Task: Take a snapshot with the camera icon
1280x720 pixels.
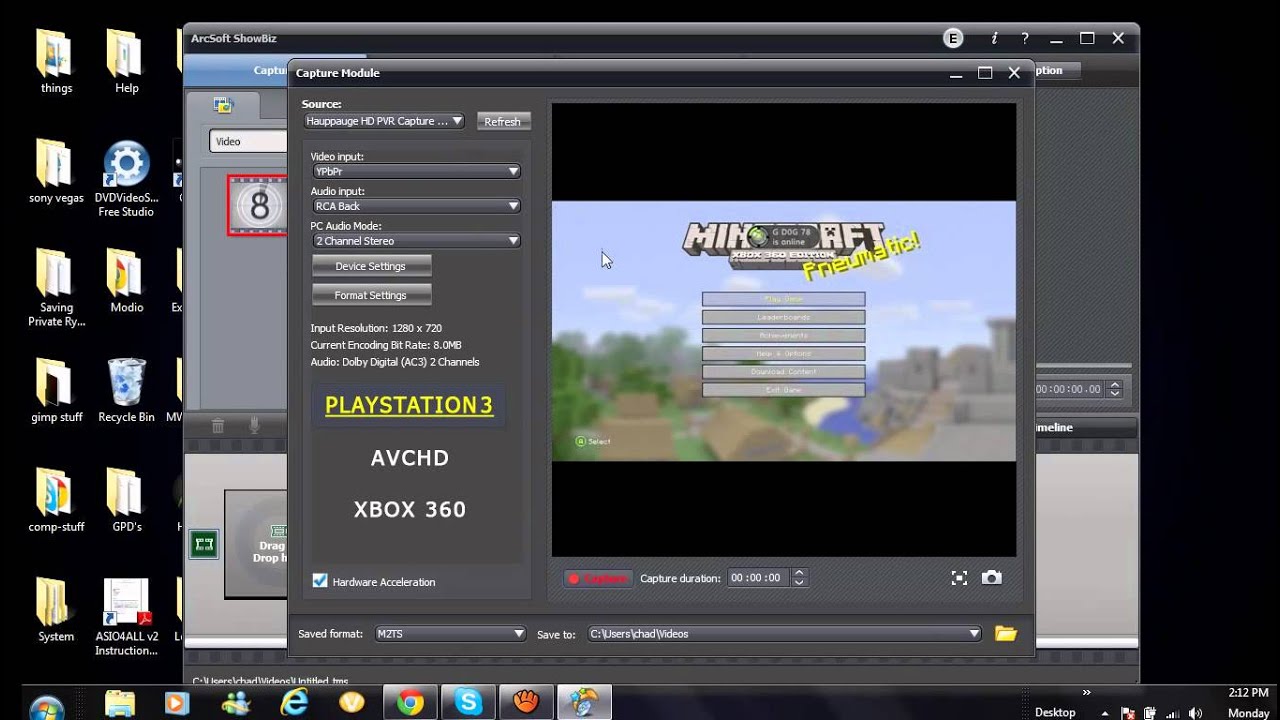Action: [x=991, y=578]
